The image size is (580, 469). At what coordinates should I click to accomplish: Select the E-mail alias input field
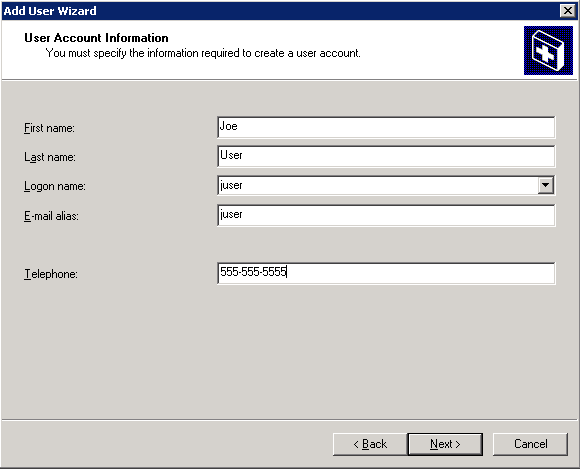(386, 215)
